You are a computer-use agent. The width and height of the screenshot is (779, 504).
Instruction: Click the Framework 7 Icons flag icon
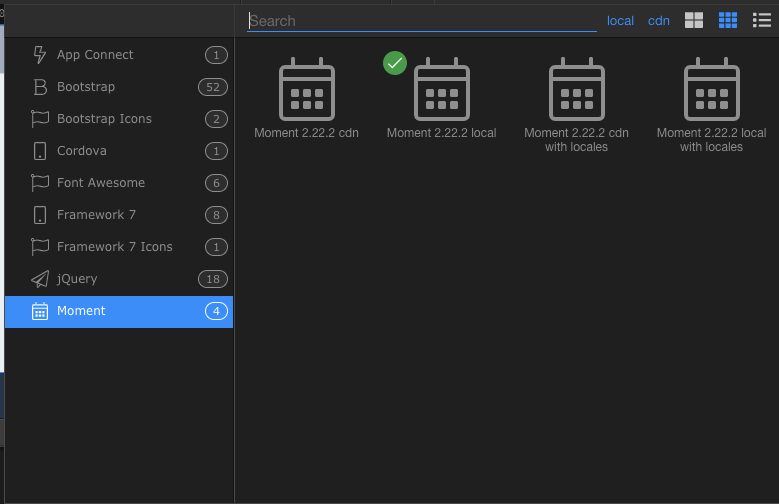click(40, 247)
